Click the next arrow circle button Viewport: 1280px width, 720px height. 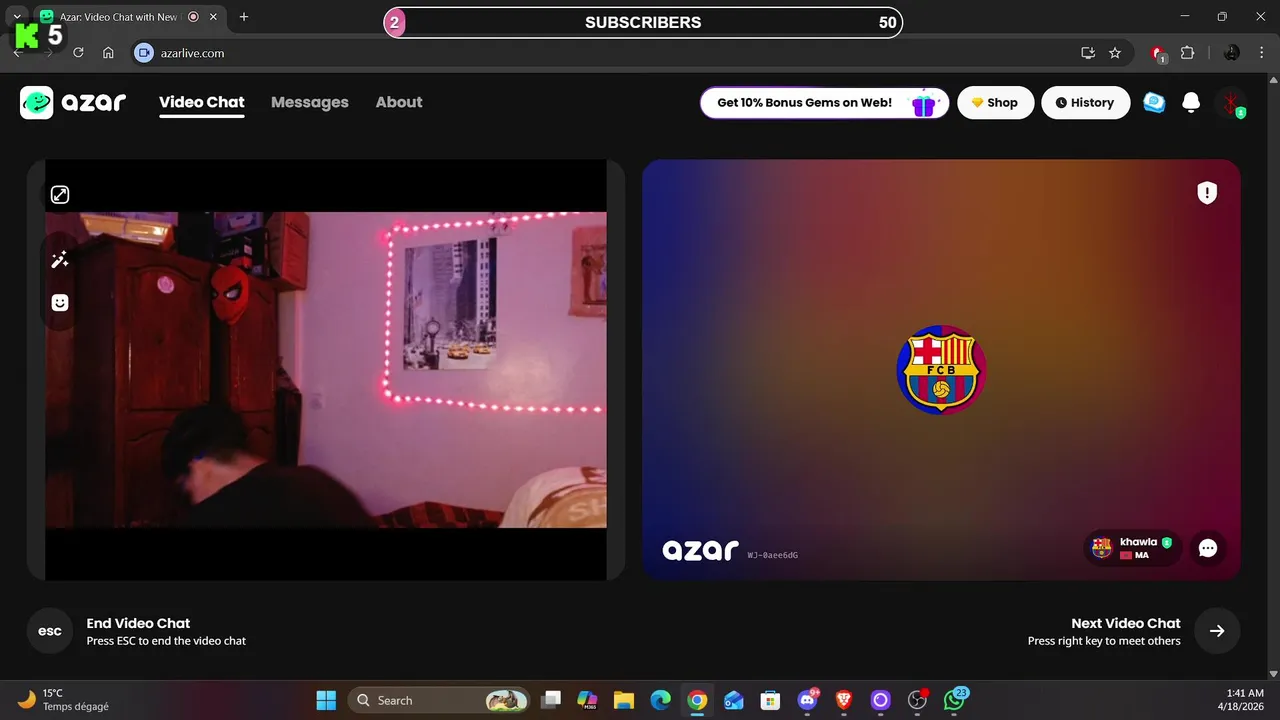click(1217, 631)
